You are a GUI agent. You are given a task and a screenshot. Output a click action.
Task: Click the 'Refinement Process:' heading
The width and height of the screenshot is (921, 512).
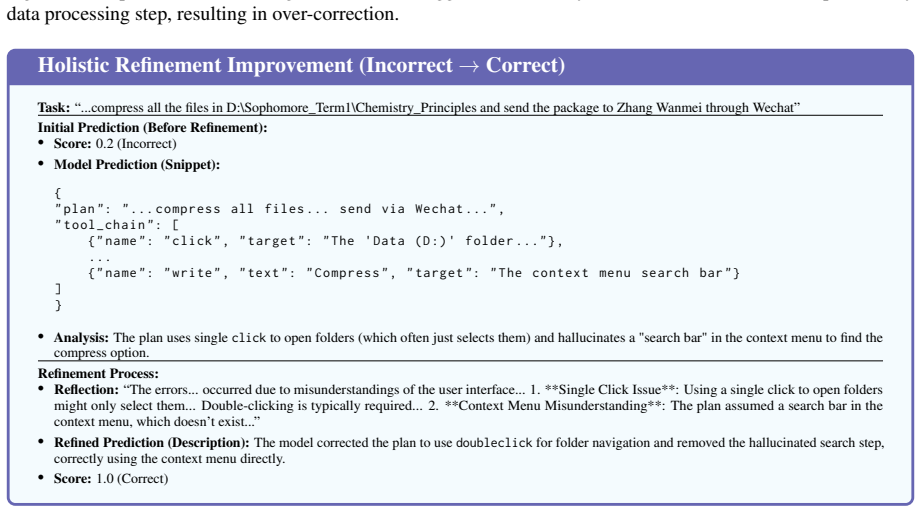(x=98, y=373)
